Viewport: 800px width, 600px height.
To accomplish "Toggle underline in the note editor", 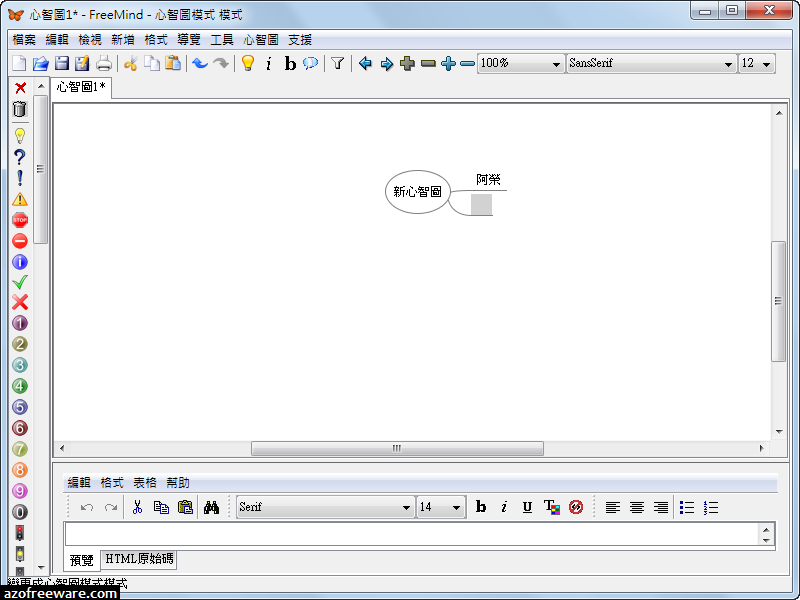I will pyautogui.click(x=527, y=507).
